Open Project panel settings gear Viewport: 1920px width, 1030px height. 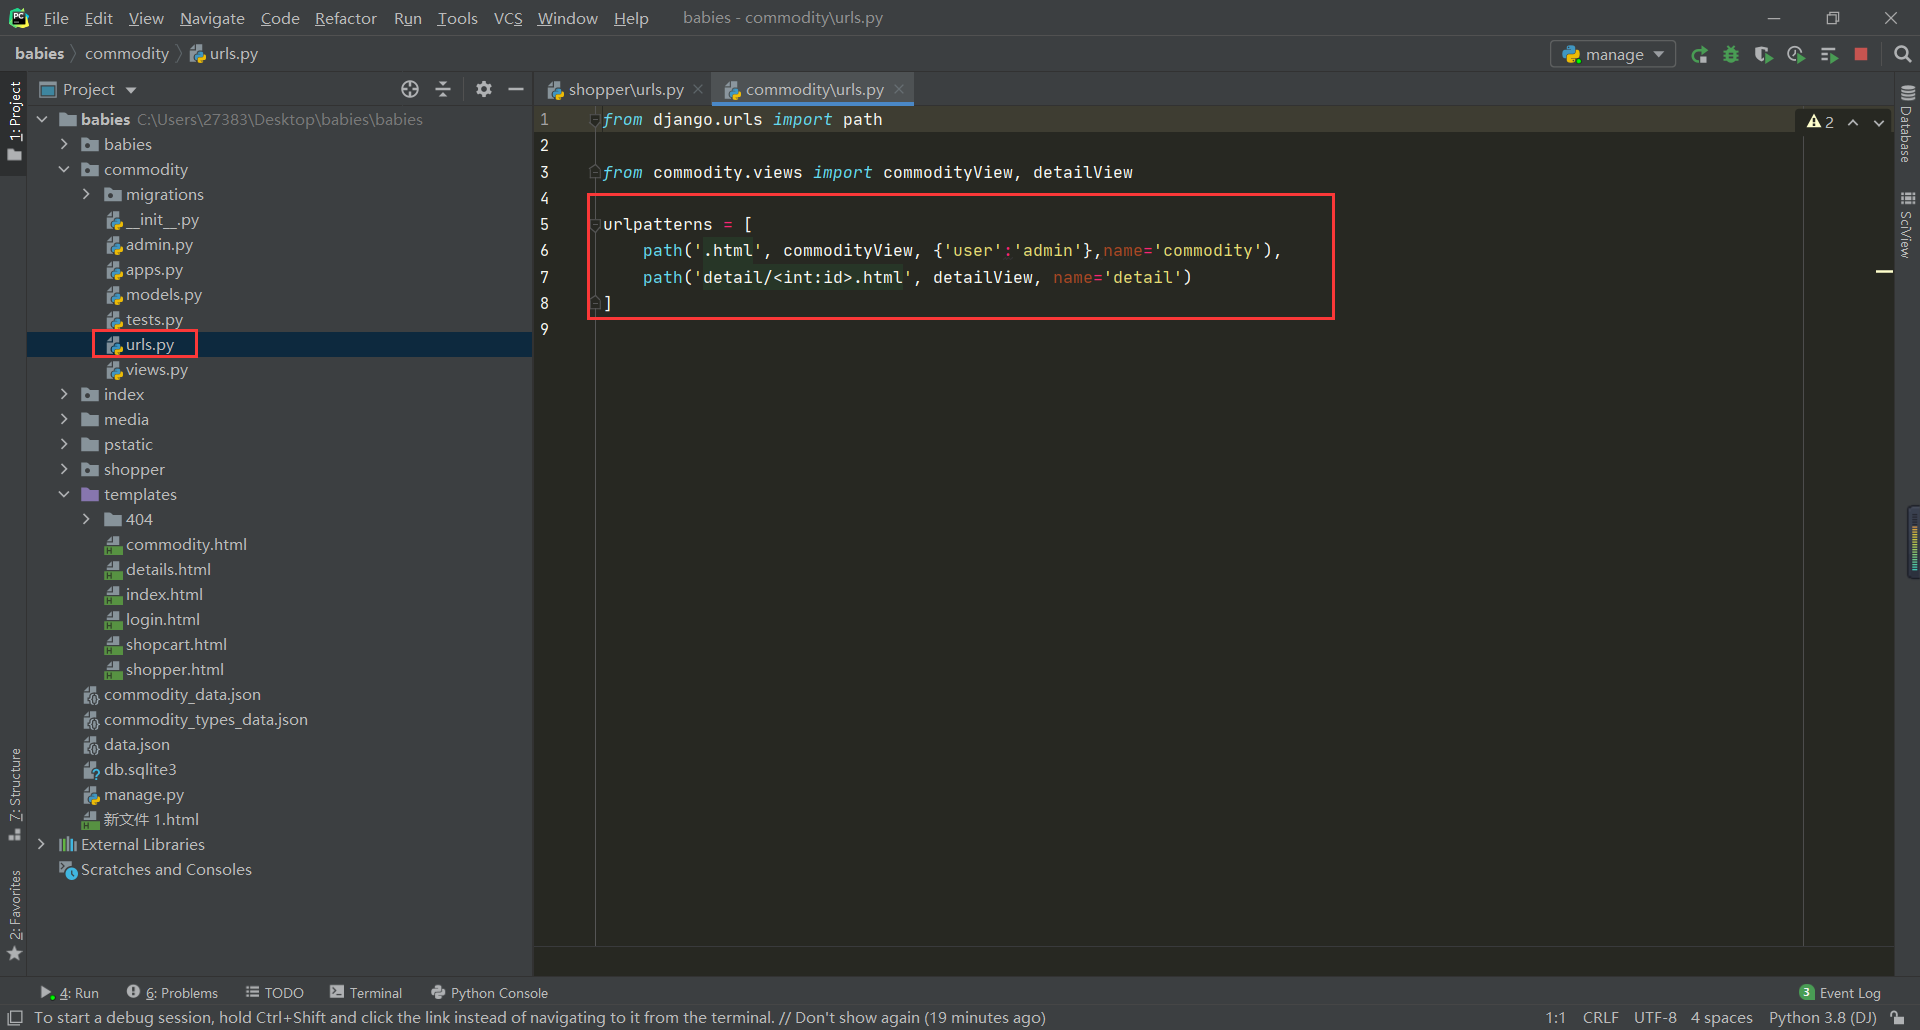484,89
